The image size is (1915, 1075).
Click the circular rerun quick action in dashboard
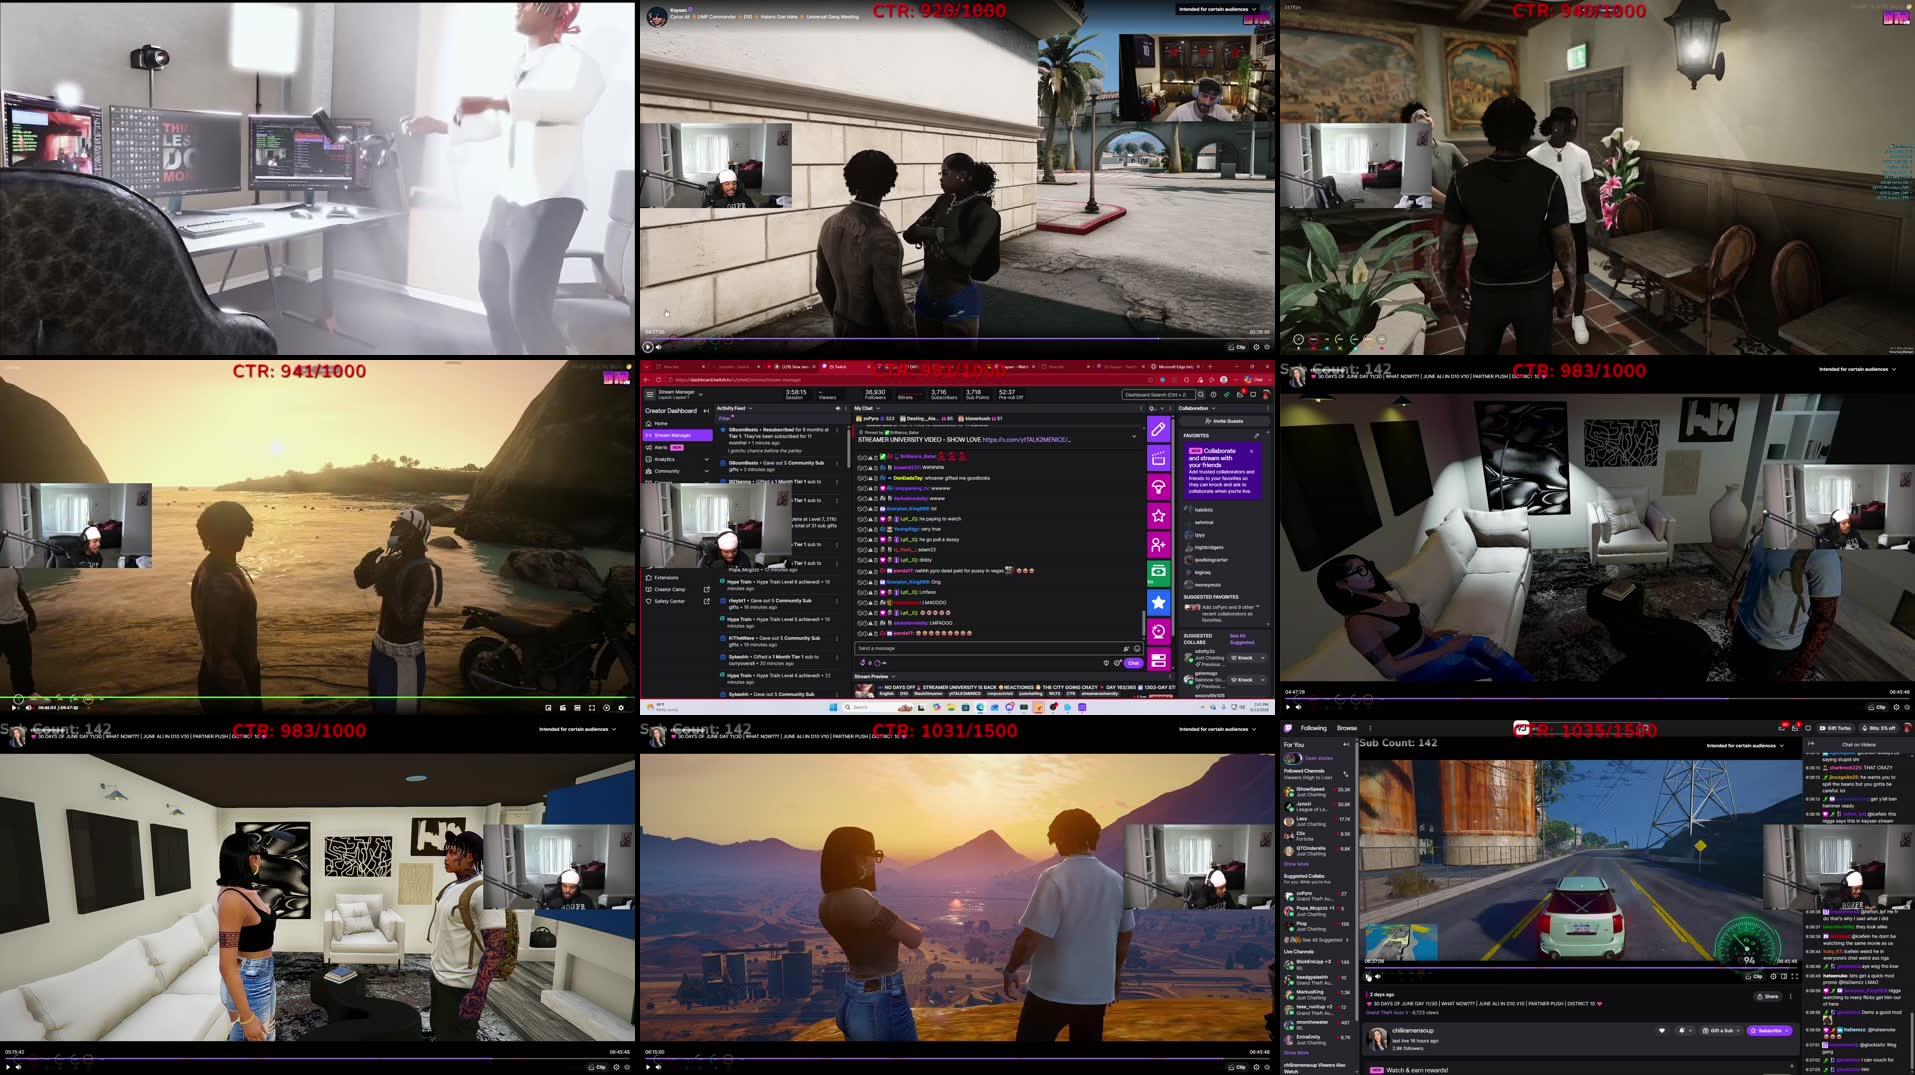pos(1158,631)
